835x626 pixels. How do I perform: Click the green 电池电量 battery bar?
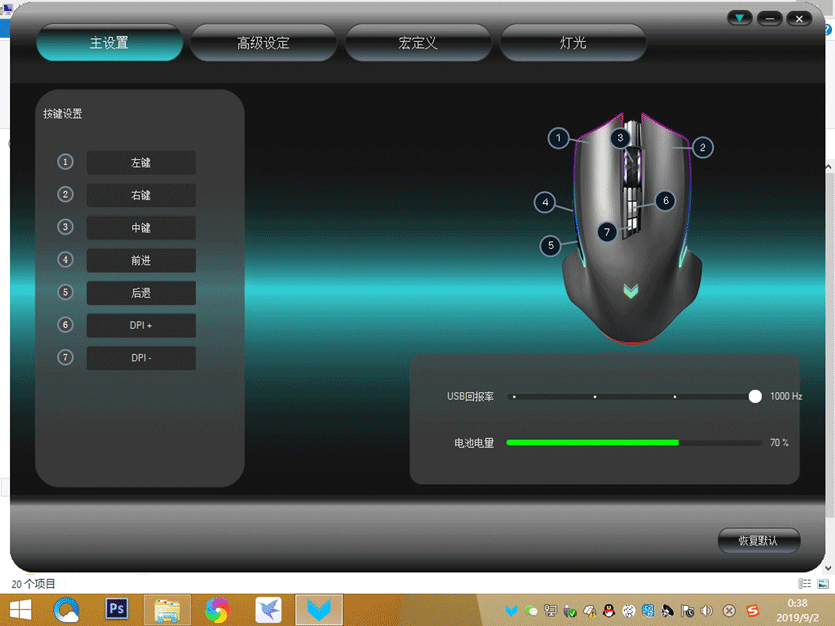click(x=592, y=442)
